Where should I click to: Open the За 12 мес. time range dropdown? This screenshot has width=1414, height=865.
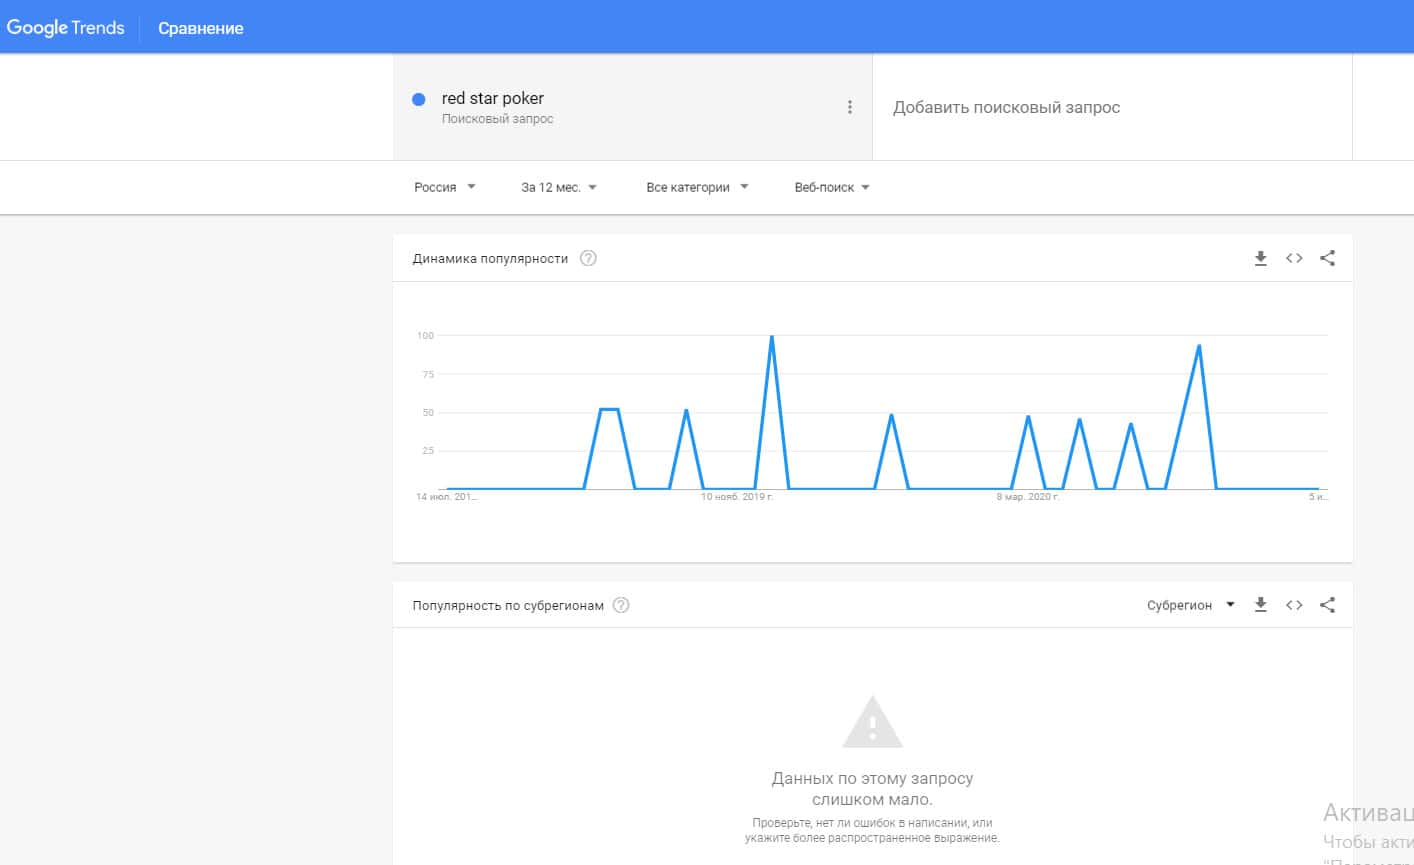558,187
